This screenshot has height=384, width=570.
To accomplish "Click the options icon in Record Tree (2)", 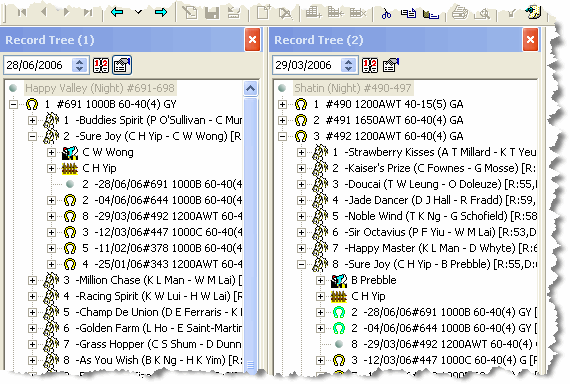I will pos(391,65).
